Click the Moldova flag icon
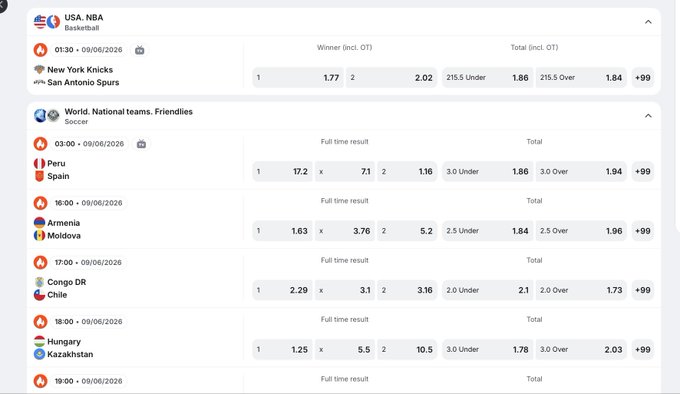 39,235
